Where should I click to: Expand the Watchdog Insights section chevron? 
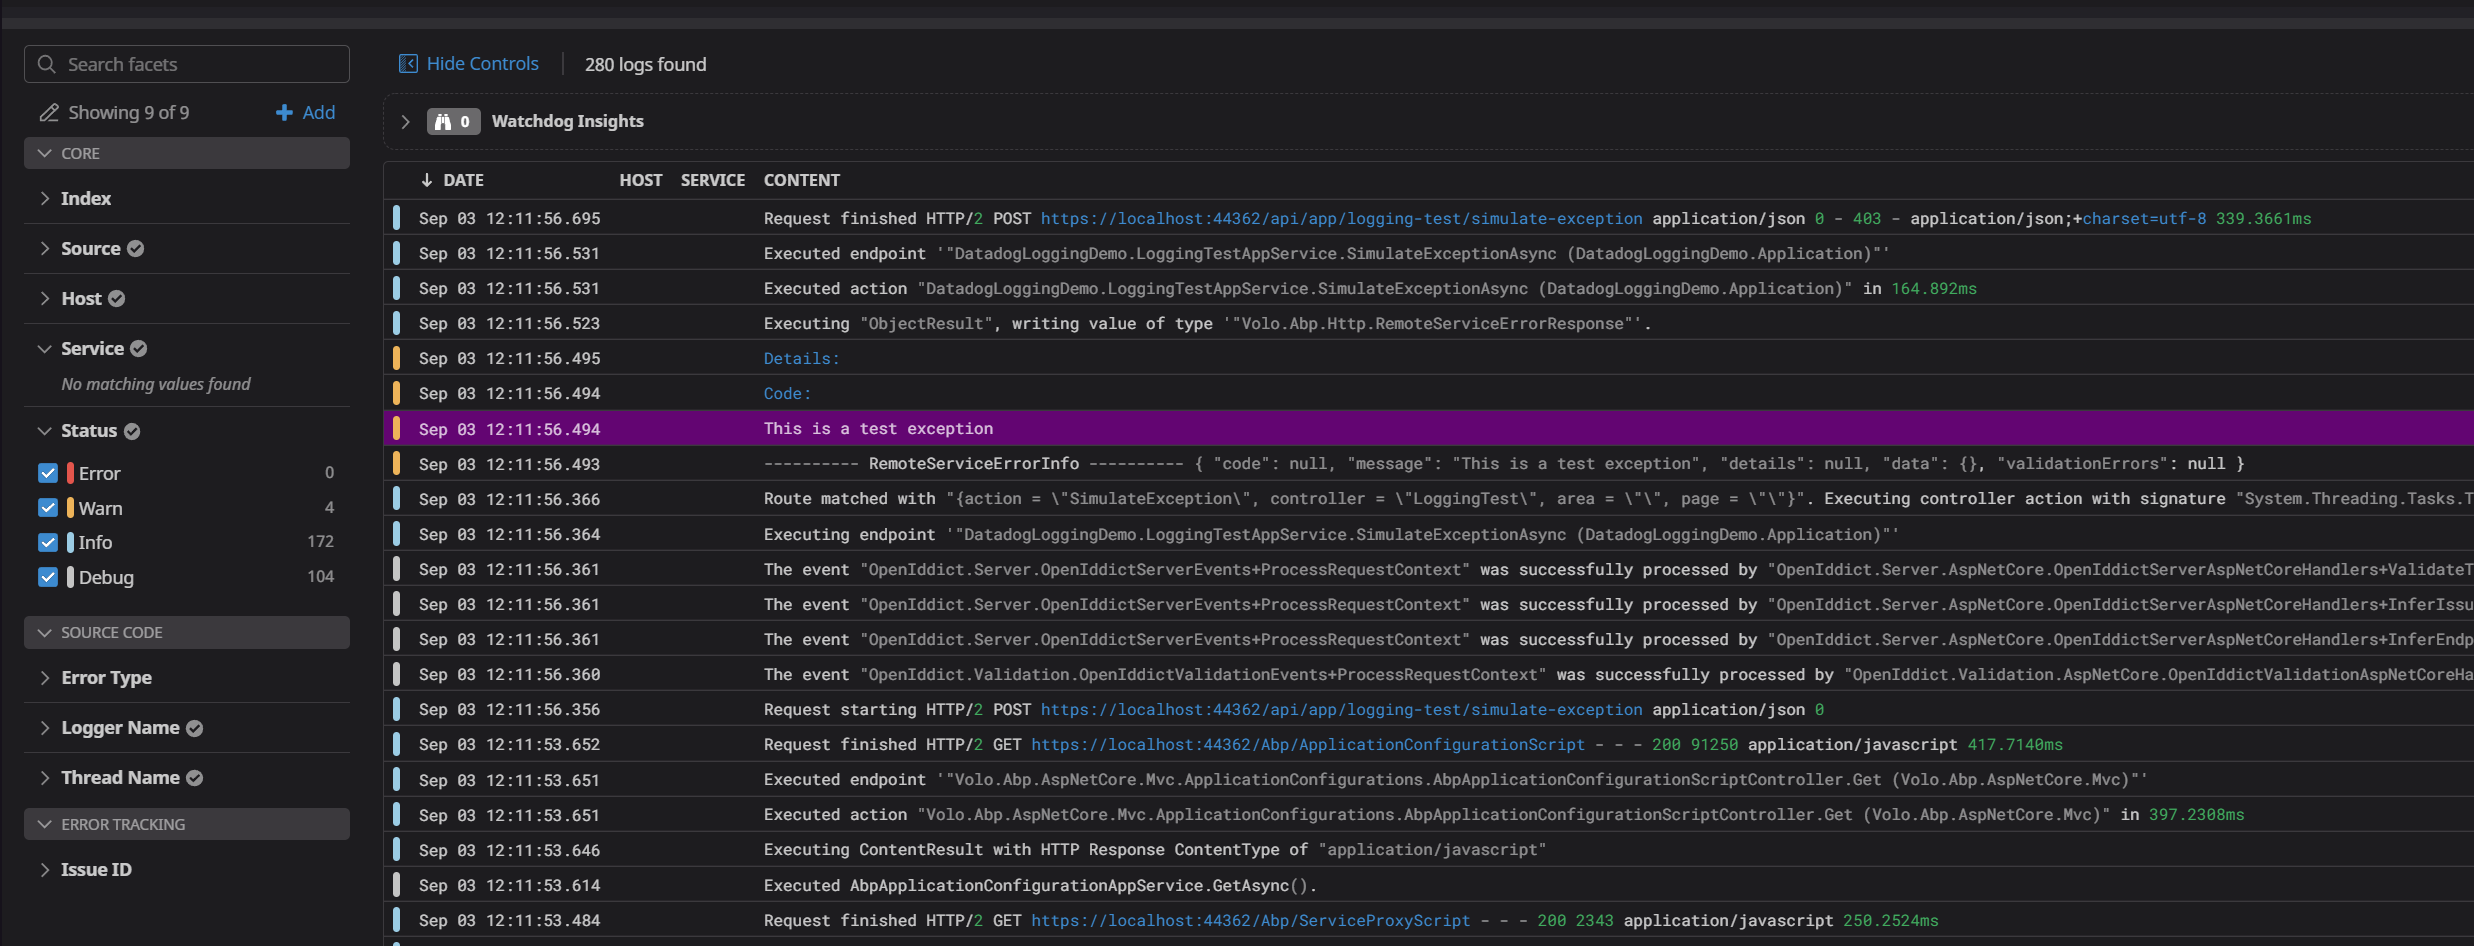(405, 122)
